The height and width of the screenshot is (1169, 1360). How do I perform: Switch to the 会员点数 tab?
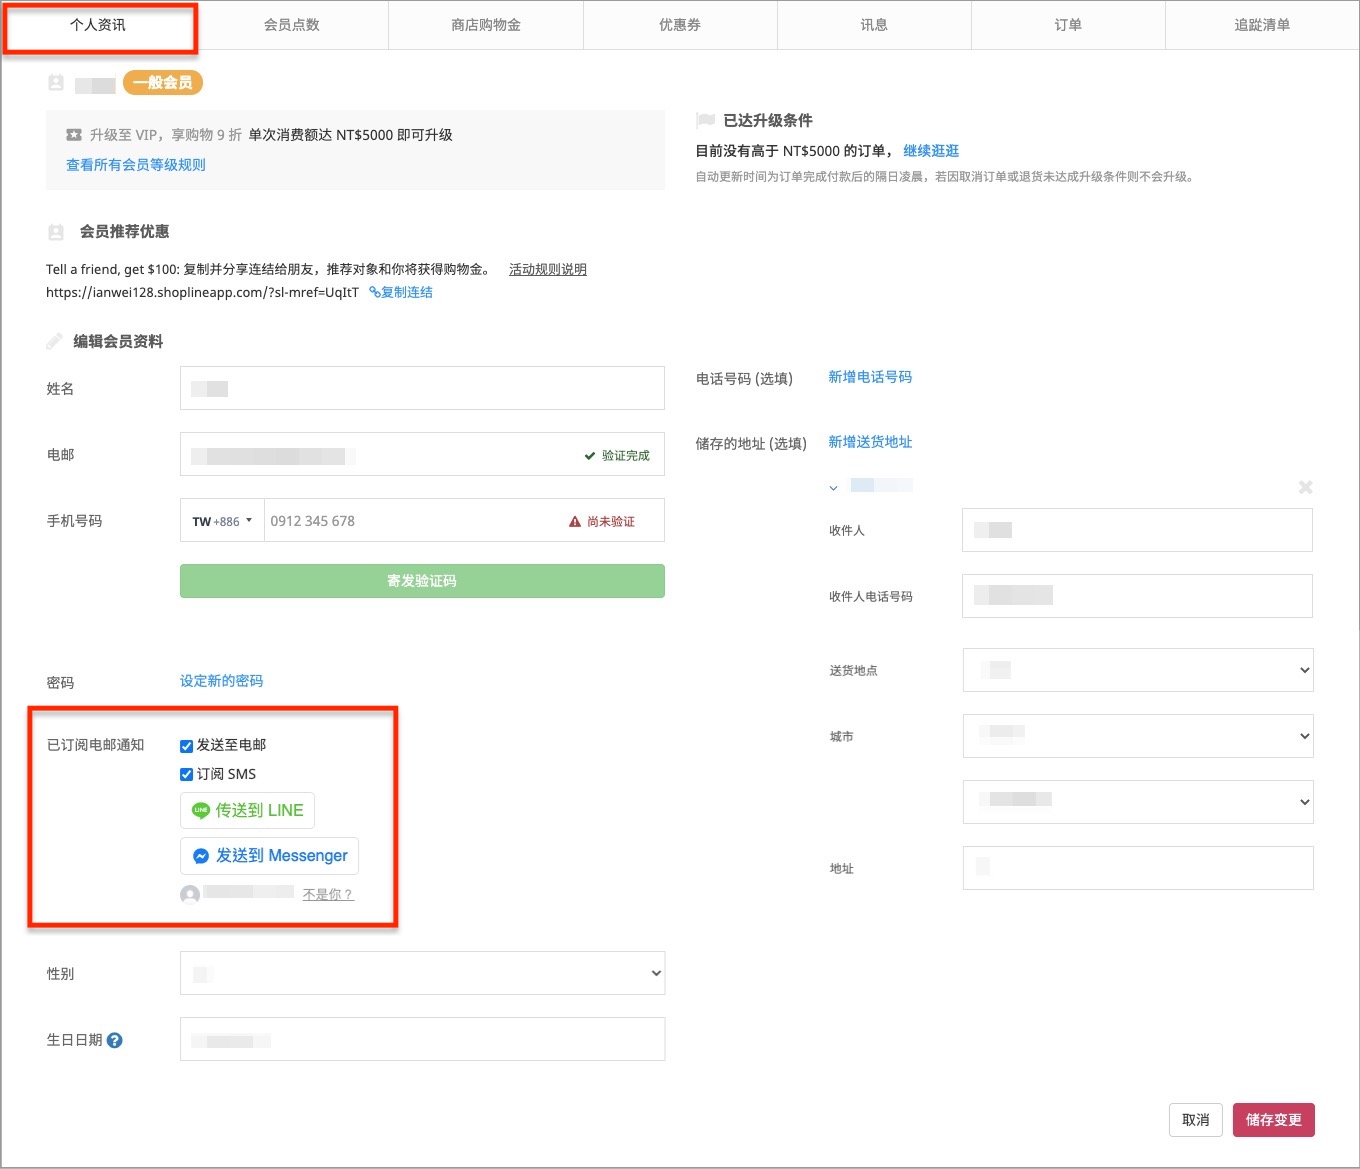pyautogui.click(x=292, y=25)
